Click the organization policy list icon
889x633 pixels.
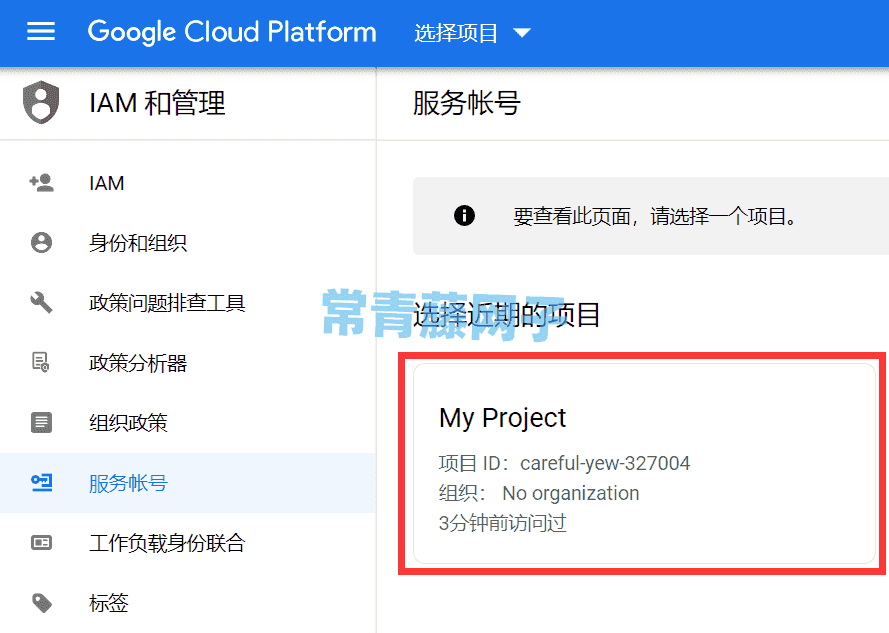pyautogui.click(x=41, y=423)
